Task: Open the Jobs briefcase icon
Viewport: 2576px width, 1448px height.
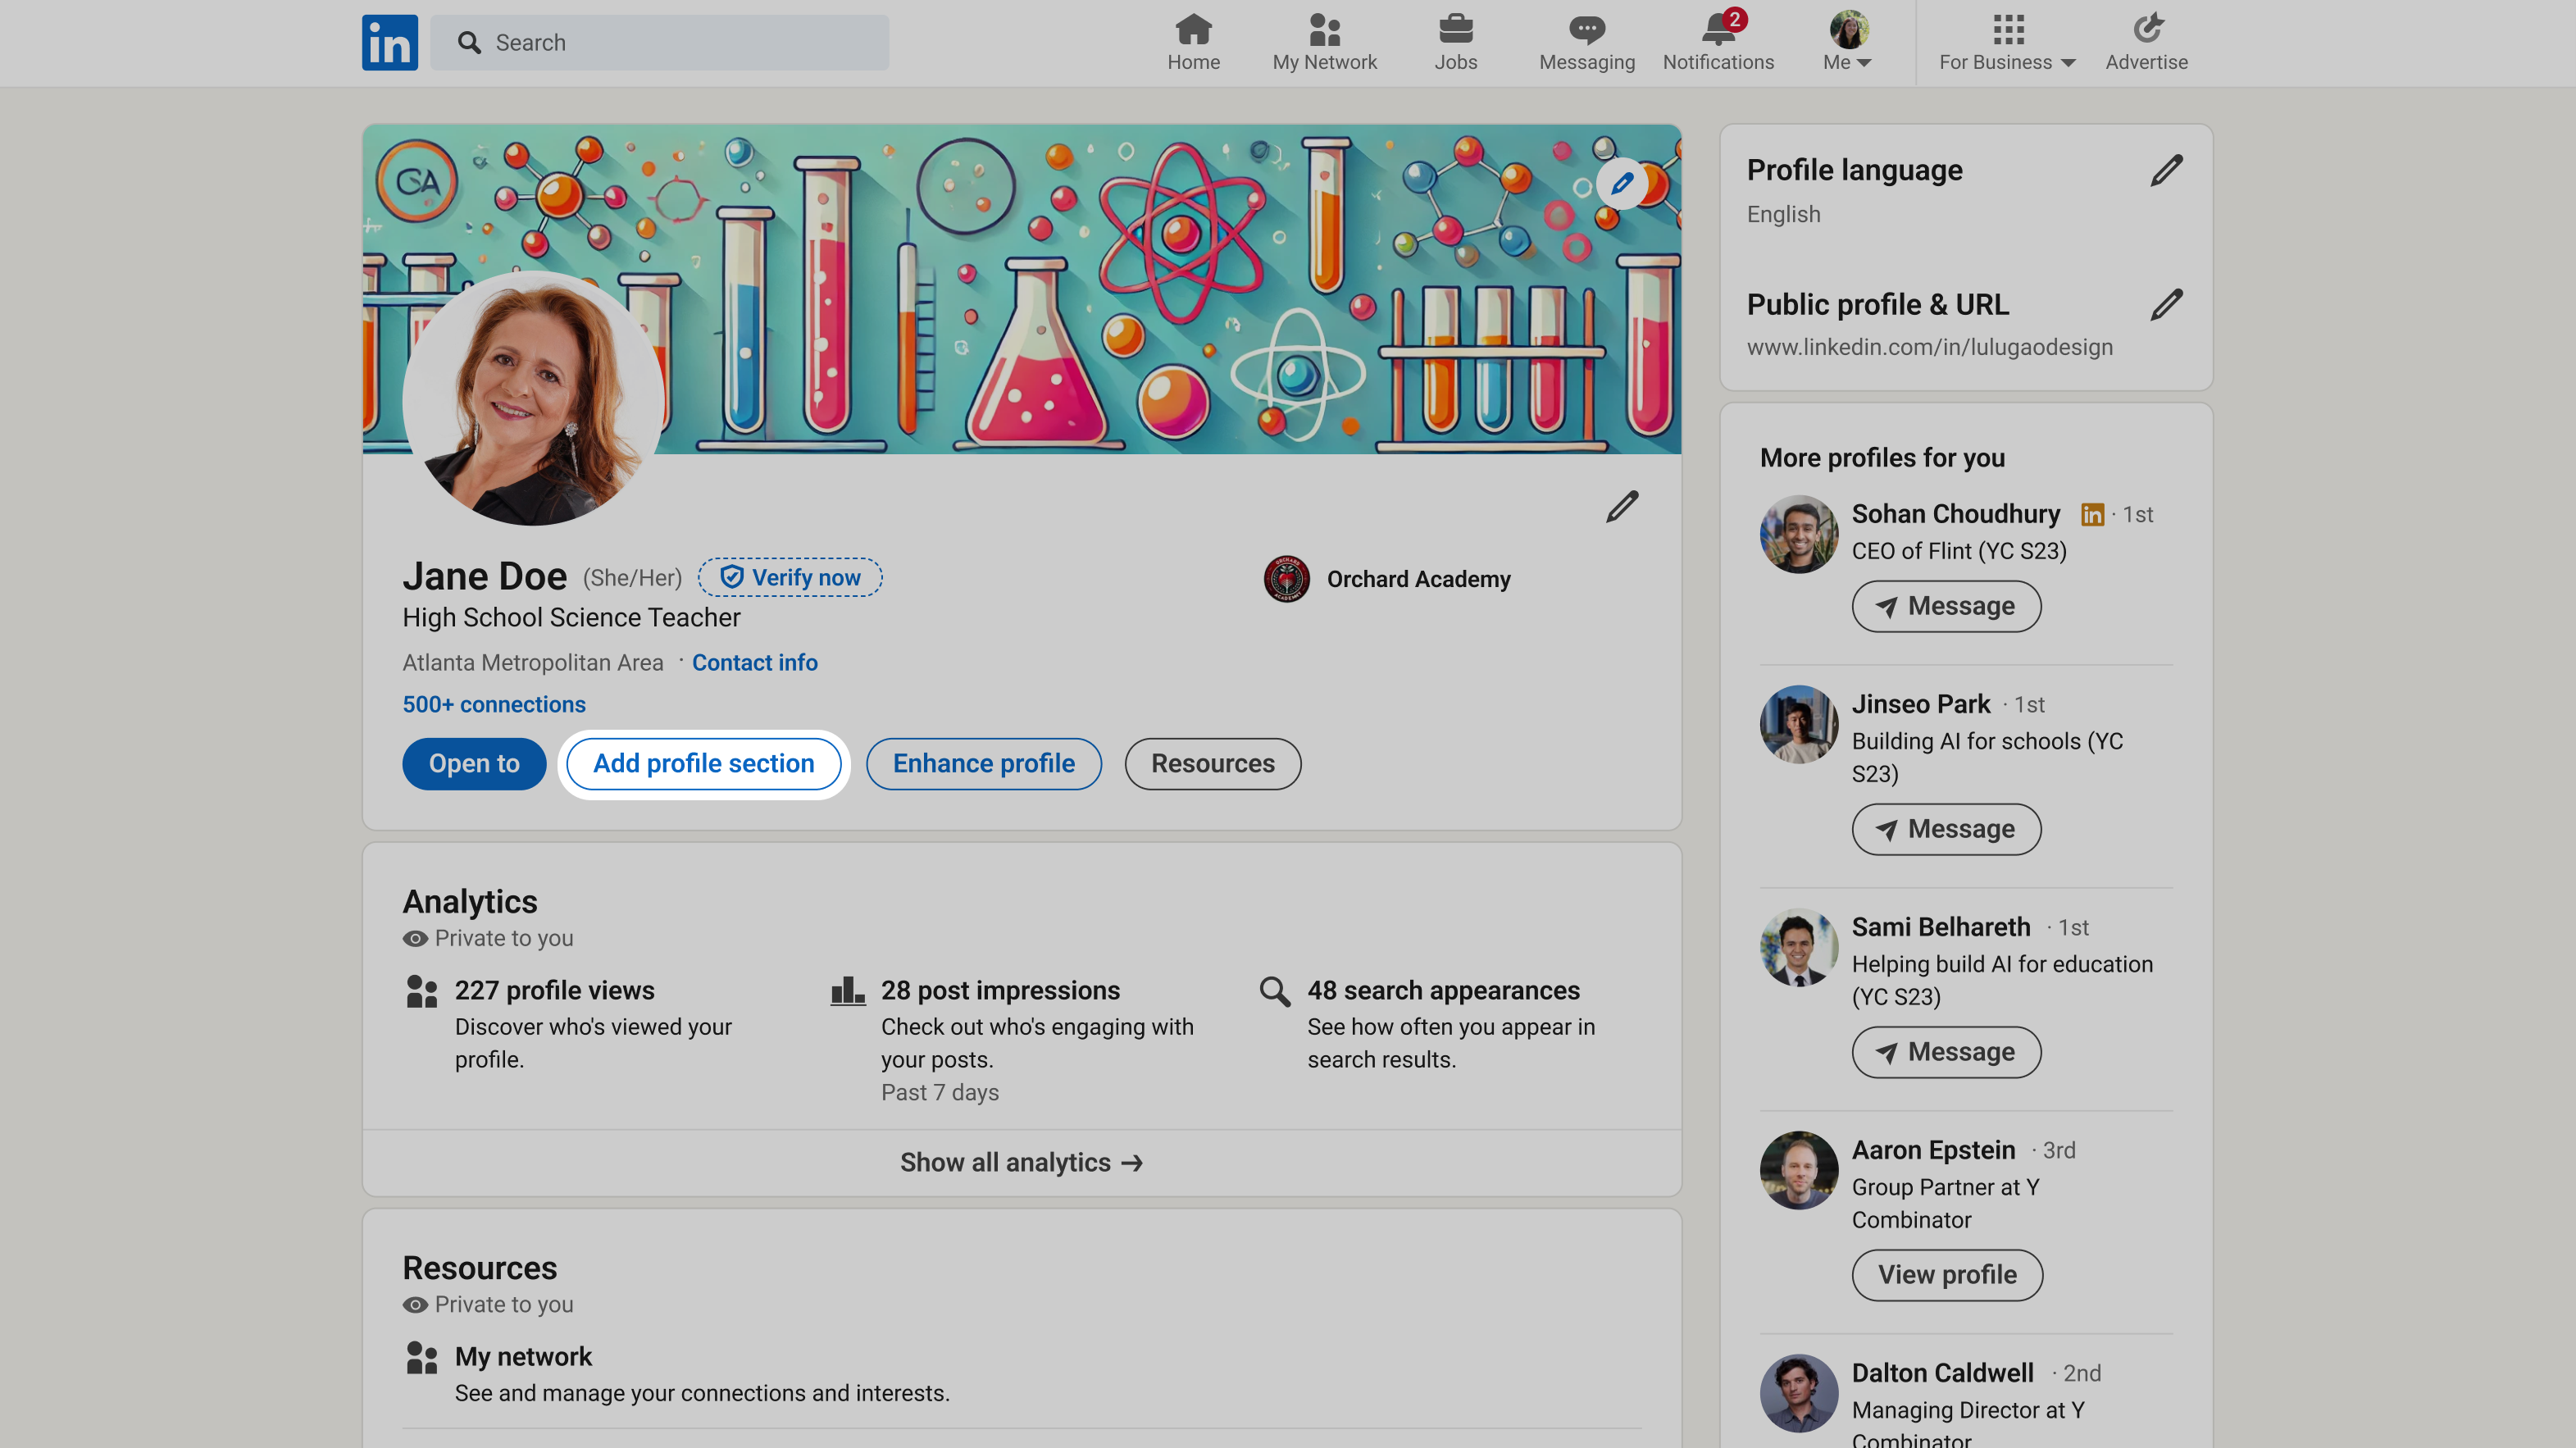Action: point(1455,29)
